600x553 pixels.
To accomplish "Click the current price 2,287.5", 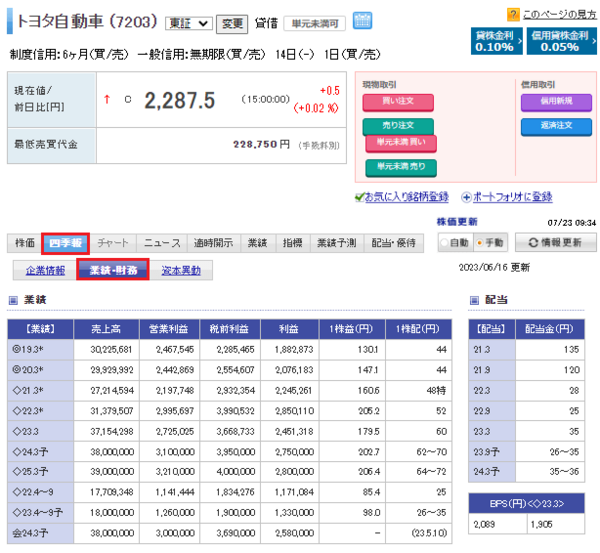I will (179, 101).
